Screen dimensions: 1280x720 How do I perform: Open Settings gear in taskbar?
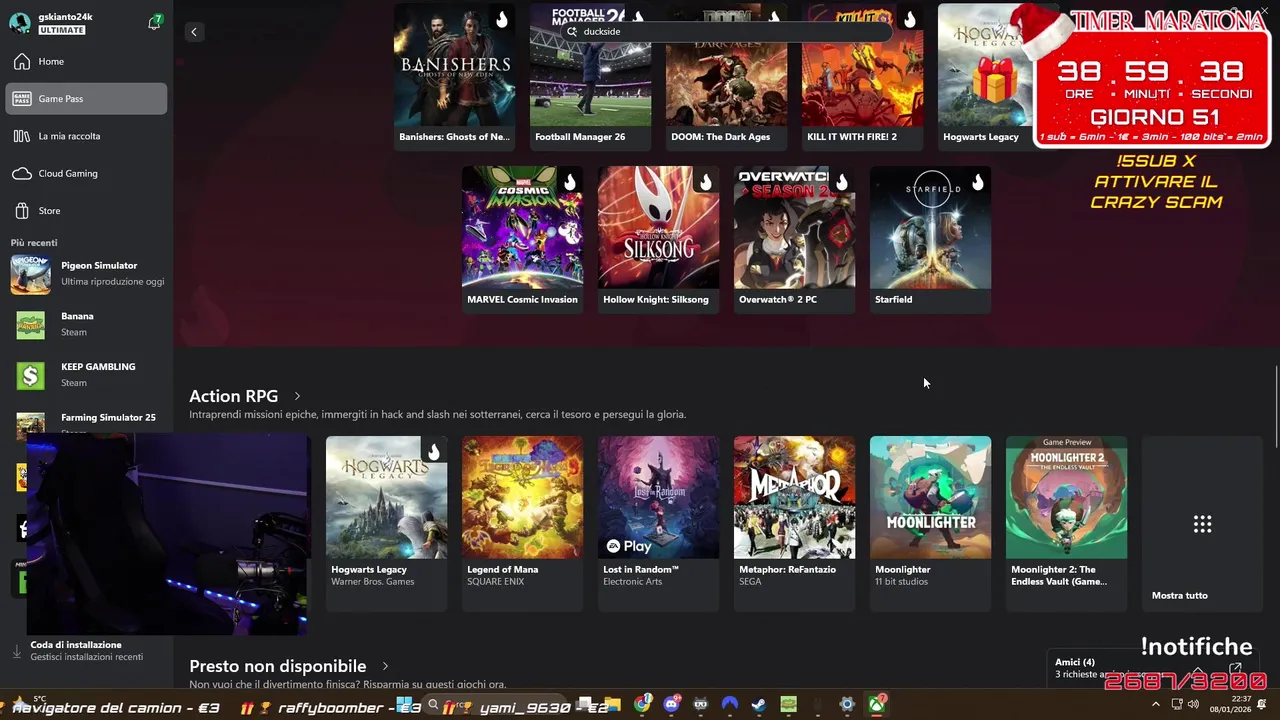tap(847, 705)
